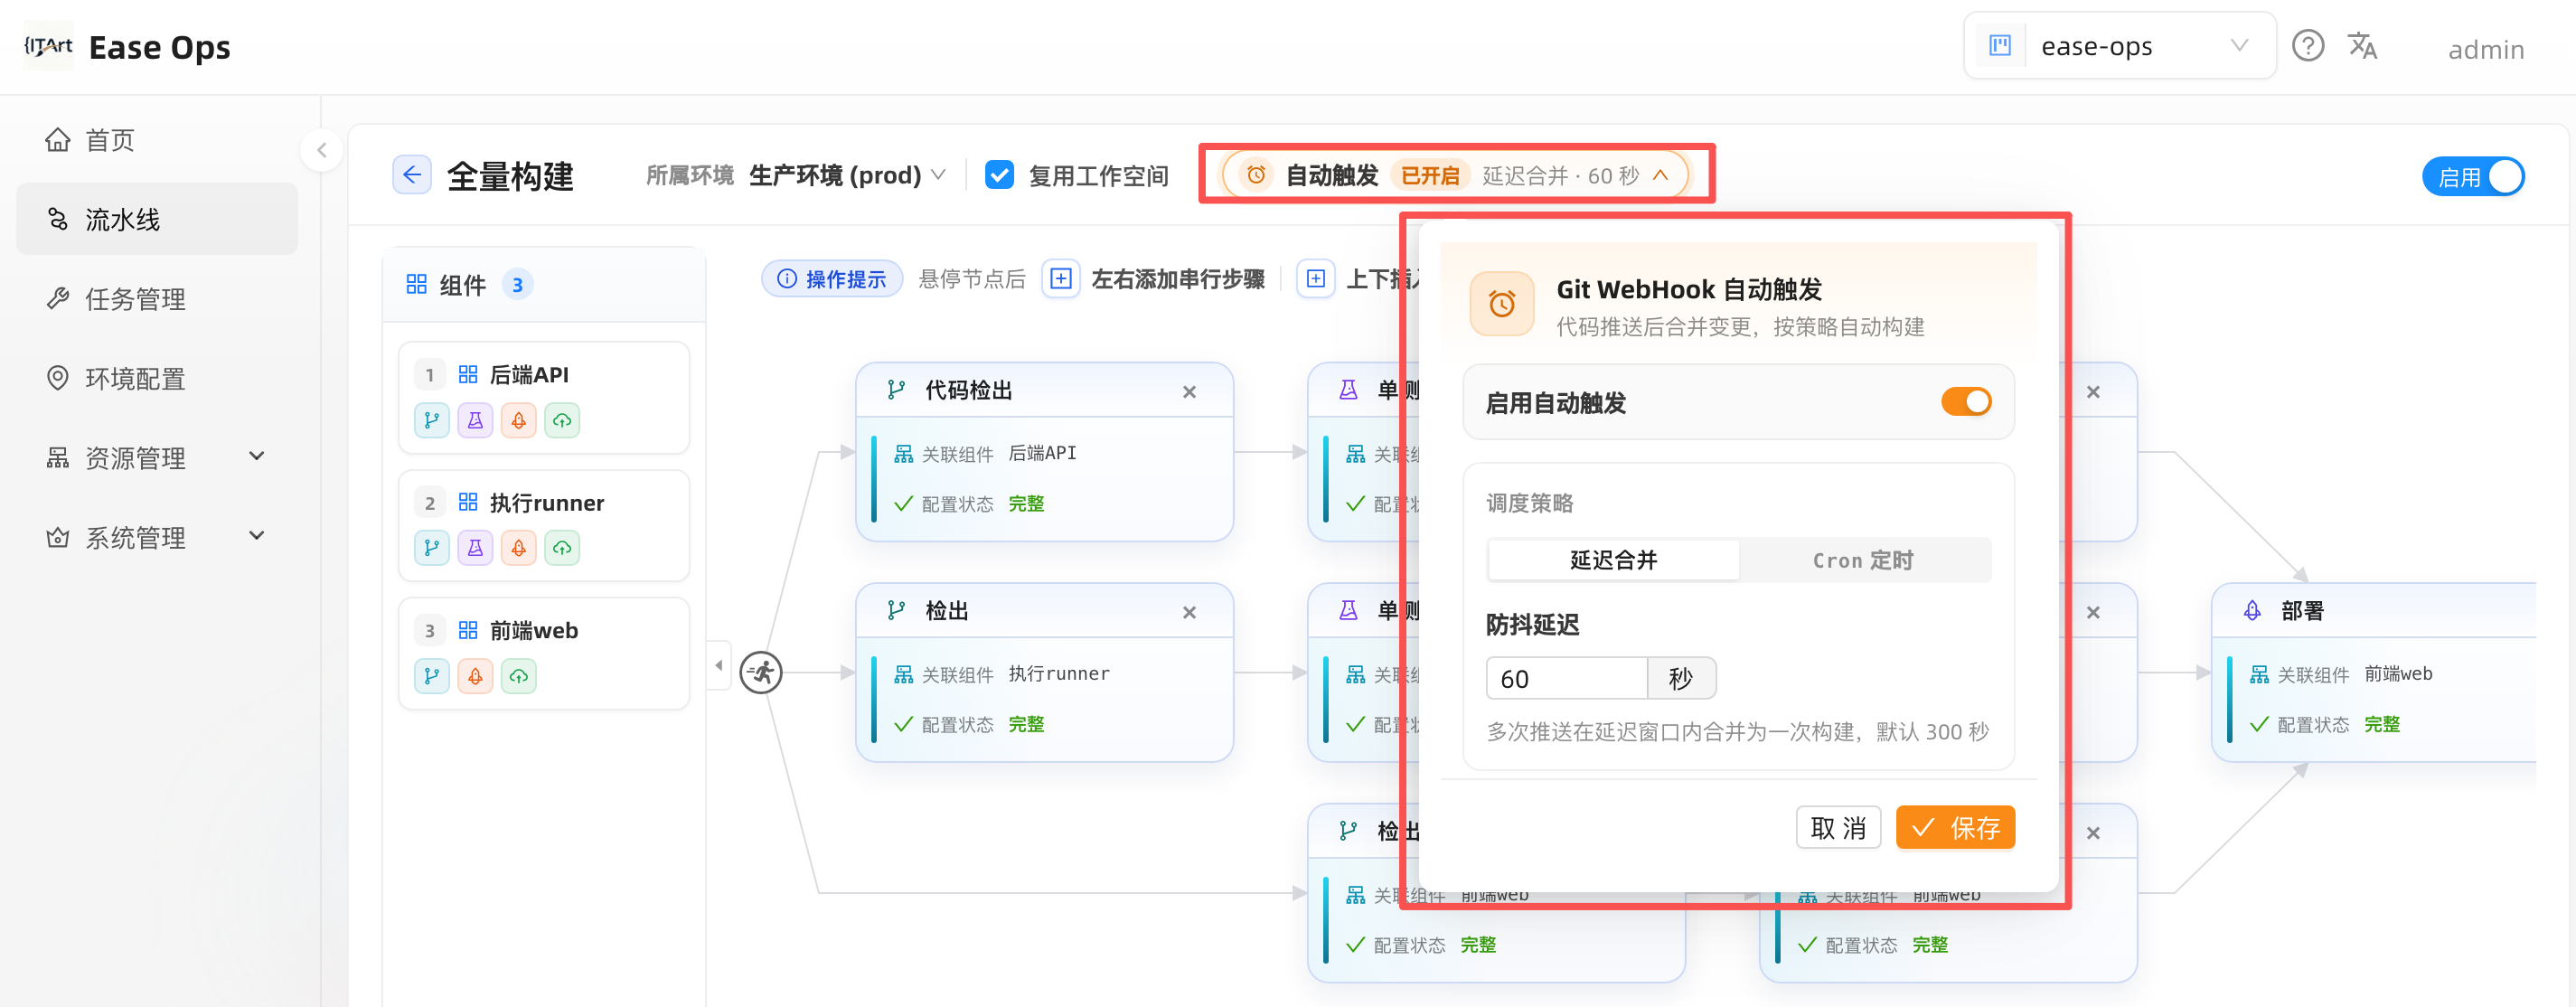Screen dimensions: 2576x1007
Task: Open the ease-ops project selector
Action: coord(2119,46)
